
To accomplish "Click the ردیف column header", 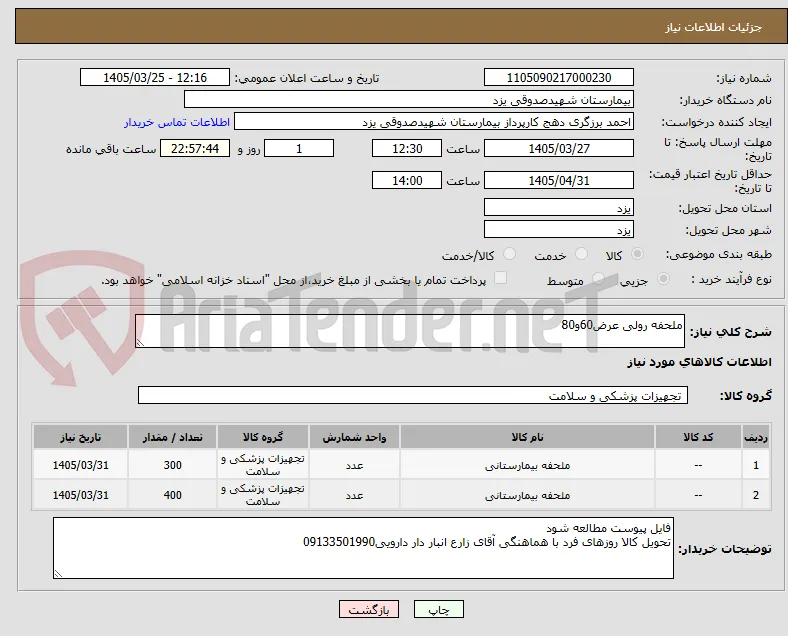I will point(755,437).
